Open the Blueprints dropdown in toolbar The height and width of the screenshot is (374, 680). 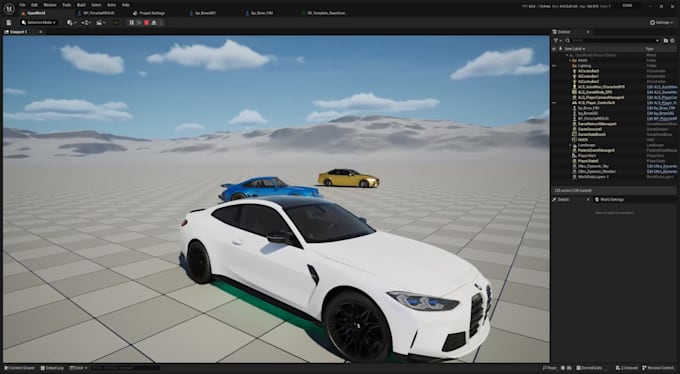pos(86,23)
